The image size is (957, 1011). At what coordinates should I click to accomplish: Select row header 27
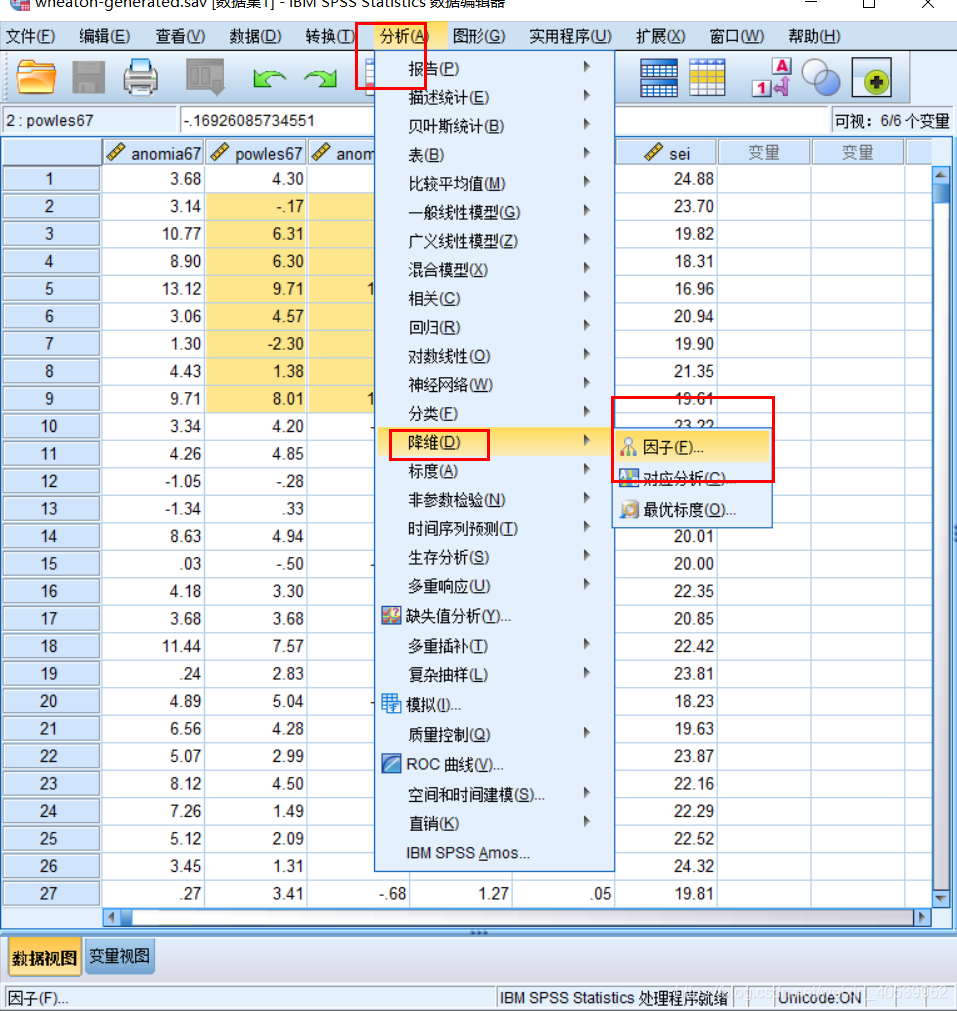(x=50, y=894)
